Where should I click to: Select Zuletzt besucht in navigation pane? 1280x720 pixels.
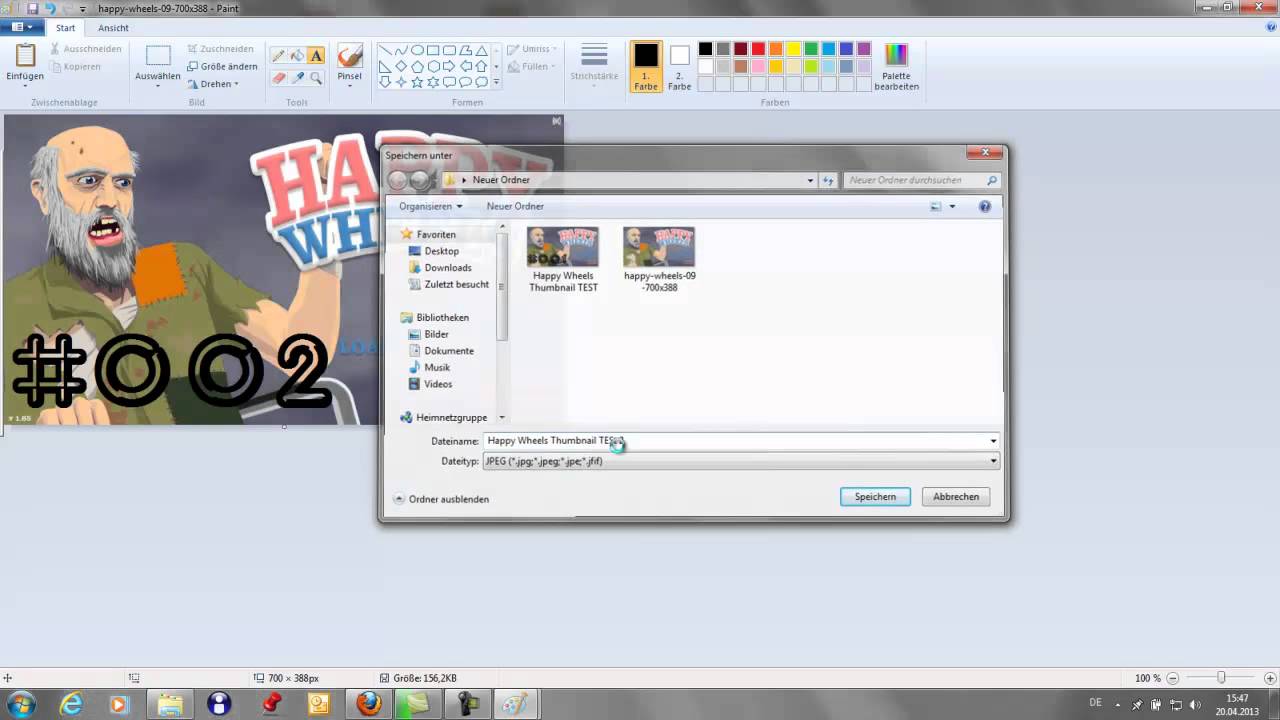(x=456, y=284)
